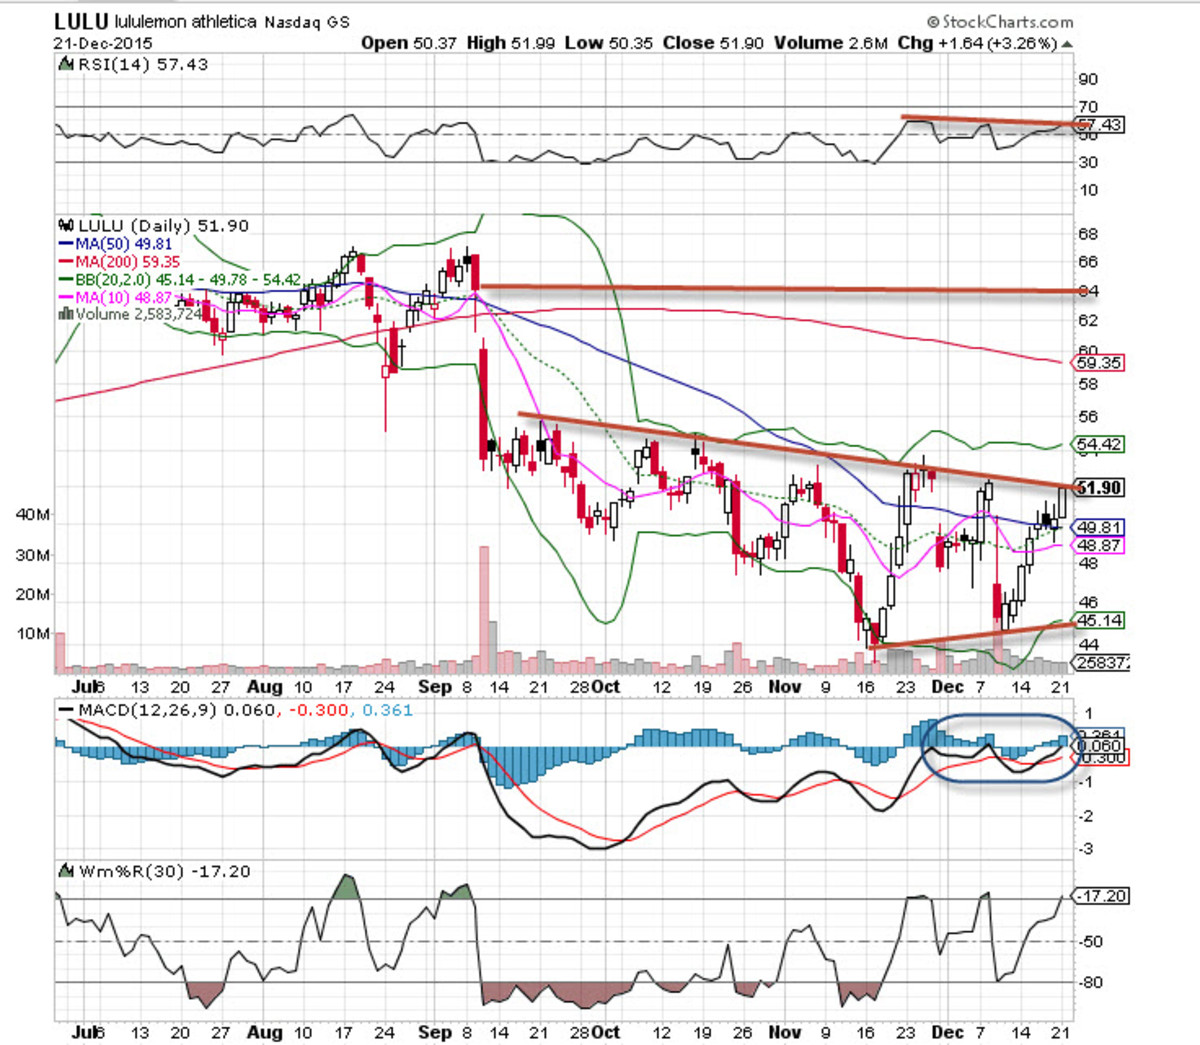Click the Close 51.90 value

[x=713, y=43]
